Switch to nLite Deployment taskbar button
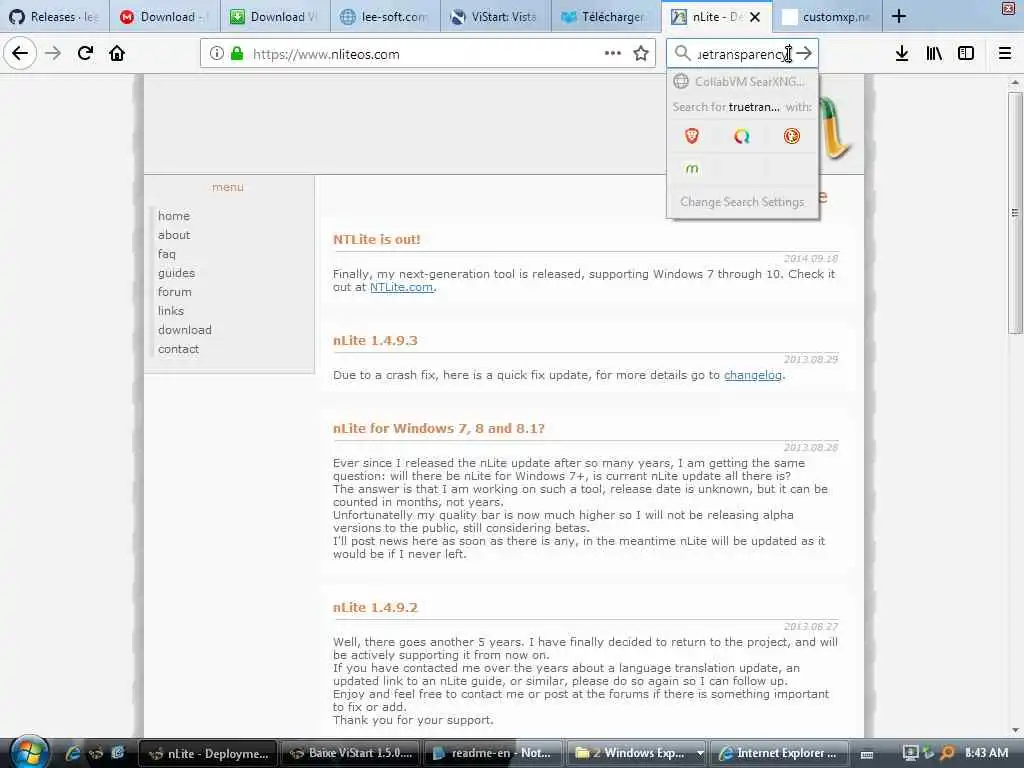1024x768 pixels. click(208, 754)
